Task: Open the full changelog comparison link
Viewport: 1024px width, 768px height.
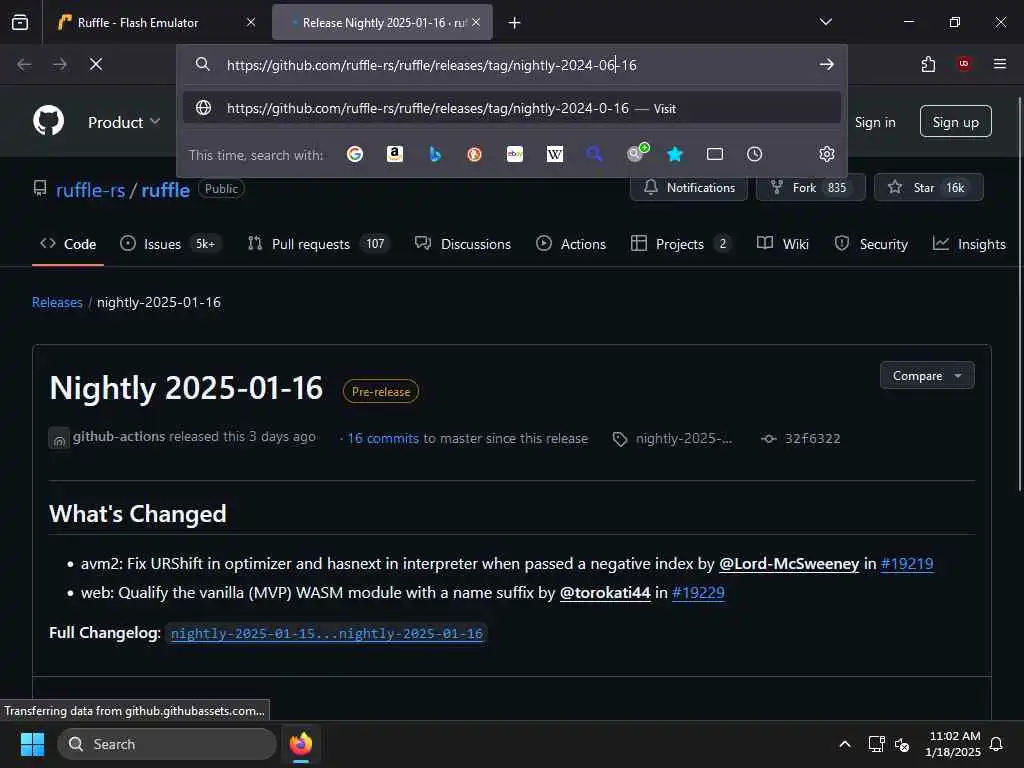Action: [327, 633]
